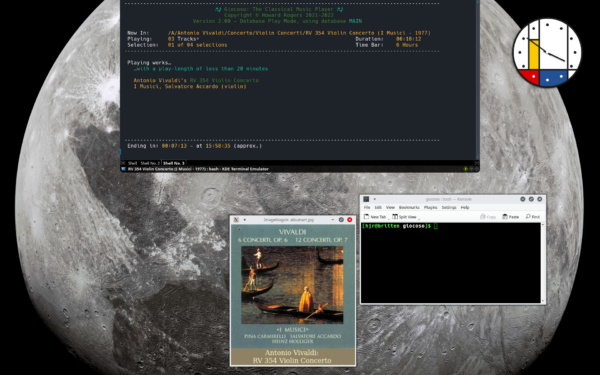Click the Paste button in Konsole toolbar
The height and width of the screenshot is (375, 600).
click(510, 217)
